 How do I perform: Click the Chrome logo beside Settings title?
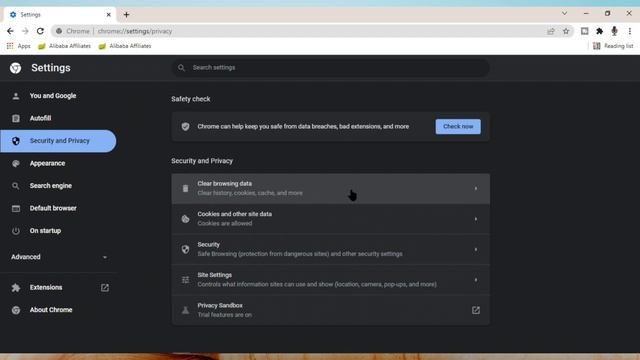click(x=16, y=68)
